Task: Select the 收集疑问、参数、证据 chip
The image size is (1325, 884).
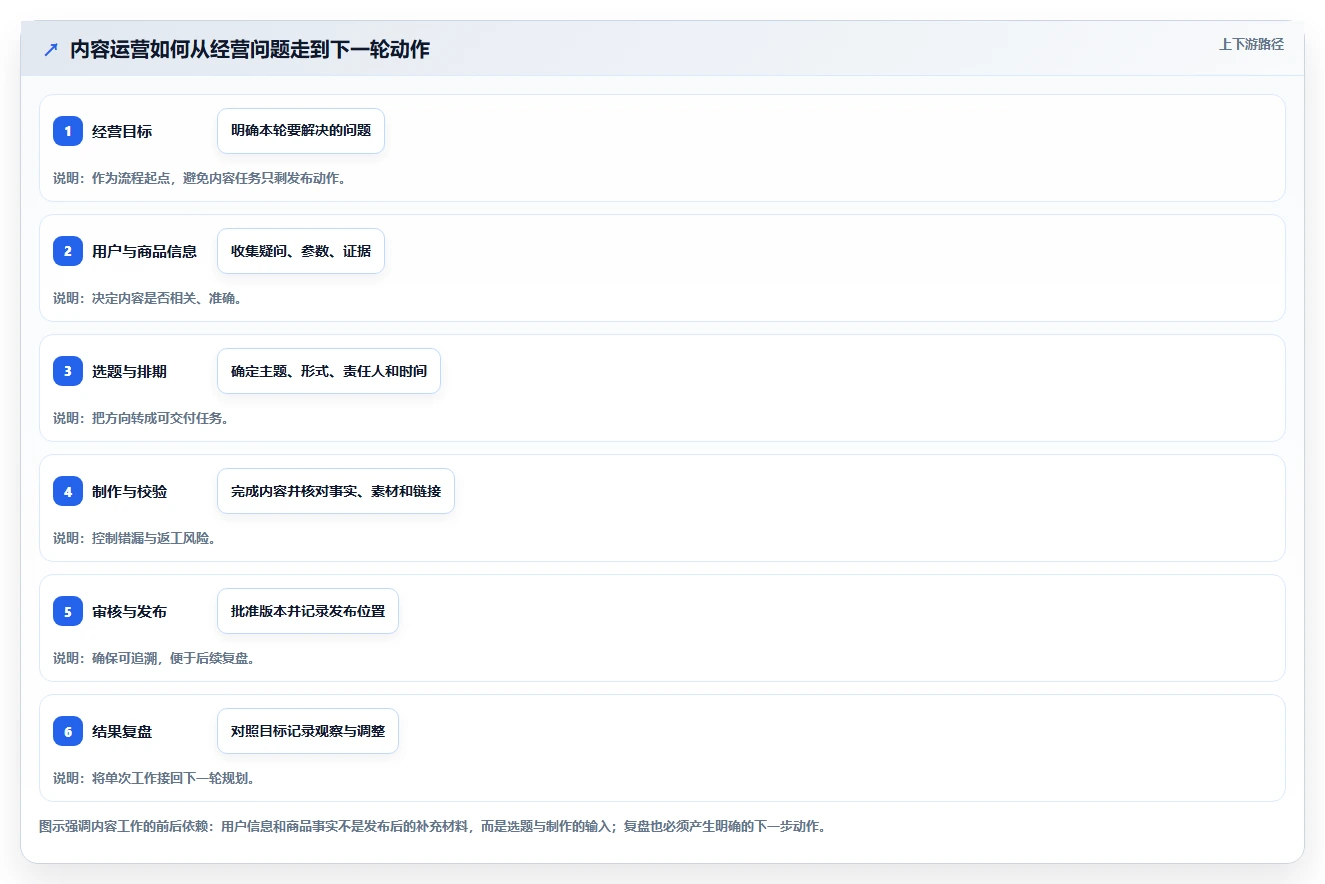Action: coord(301,251)
